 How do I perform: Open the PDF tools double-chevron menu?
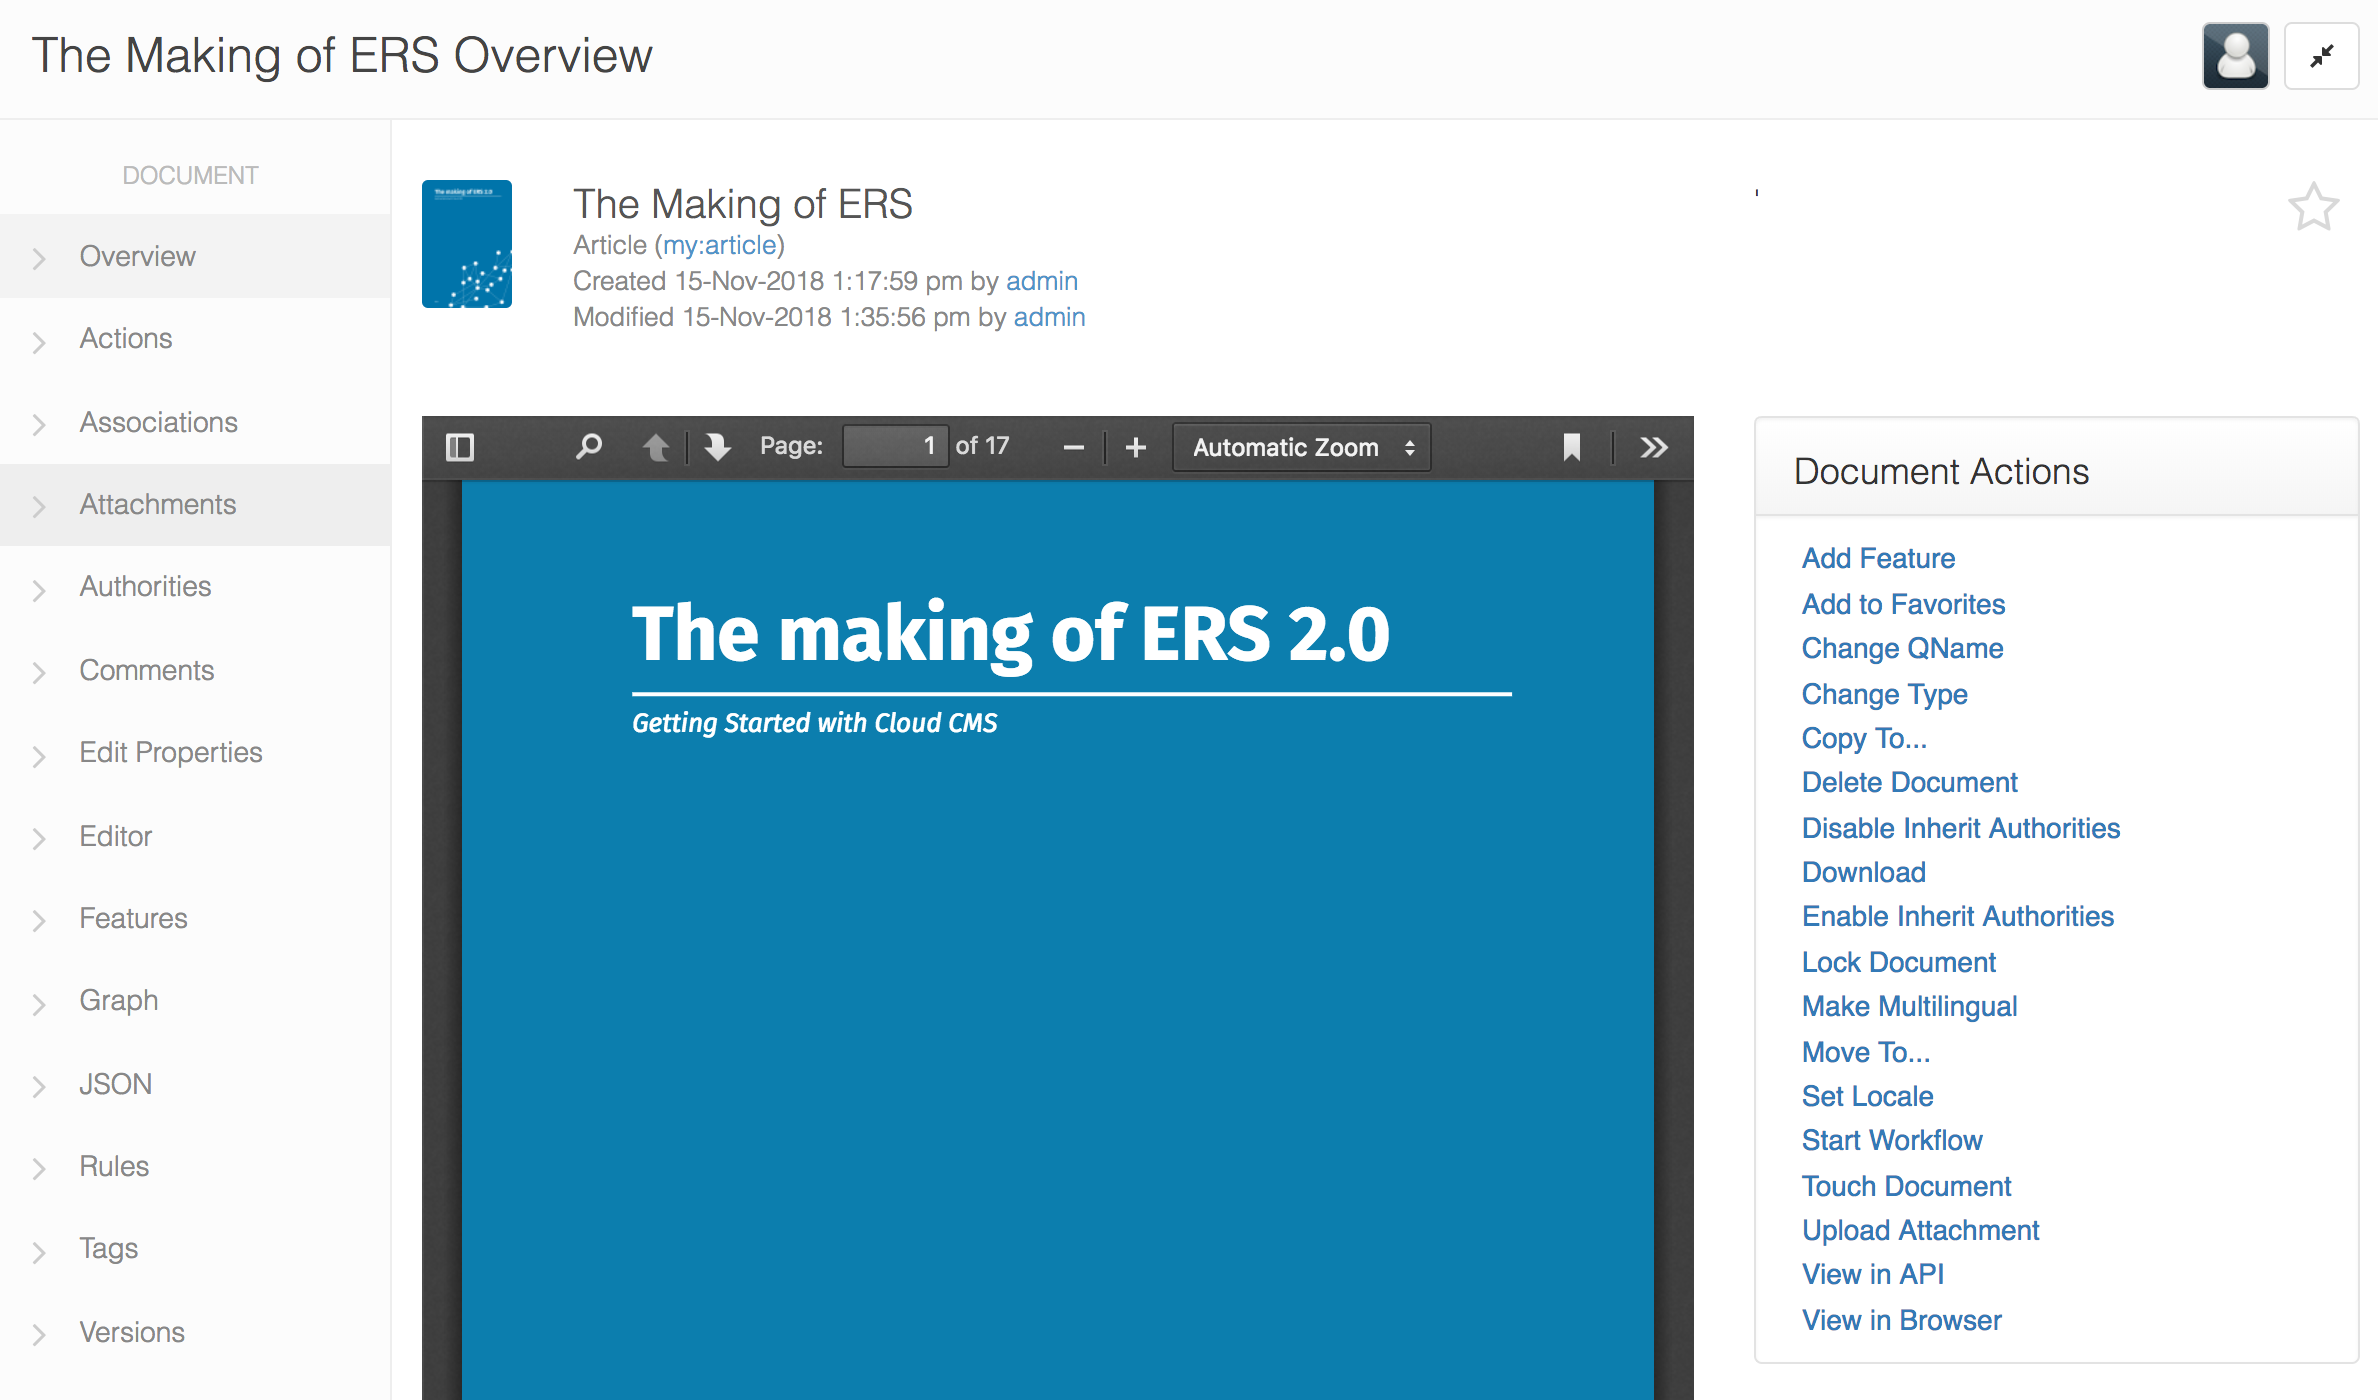[1654, 447]
